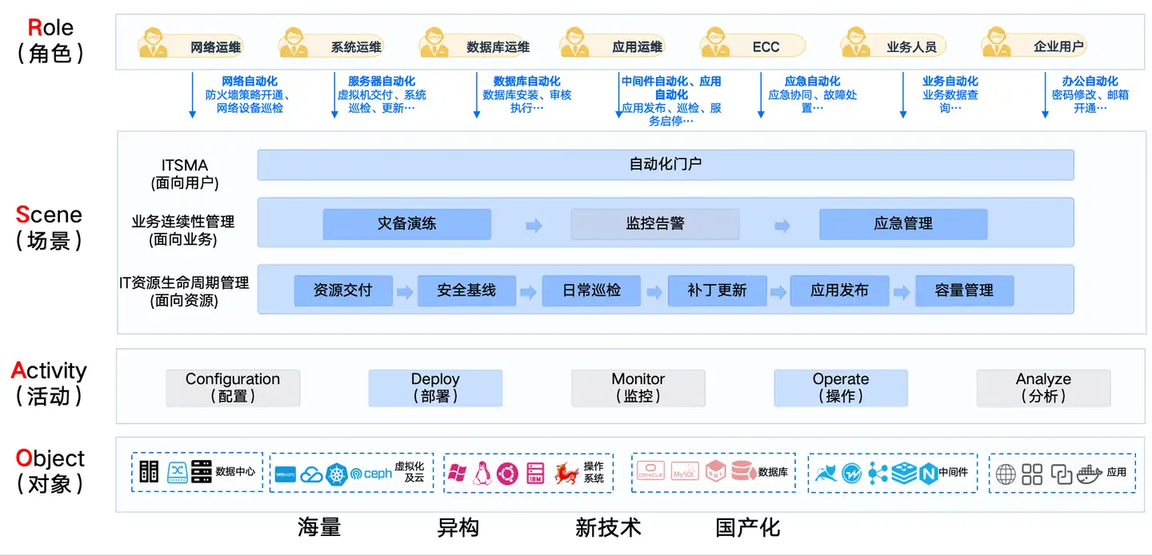Click the 应急管理 box

coord(904,224)
